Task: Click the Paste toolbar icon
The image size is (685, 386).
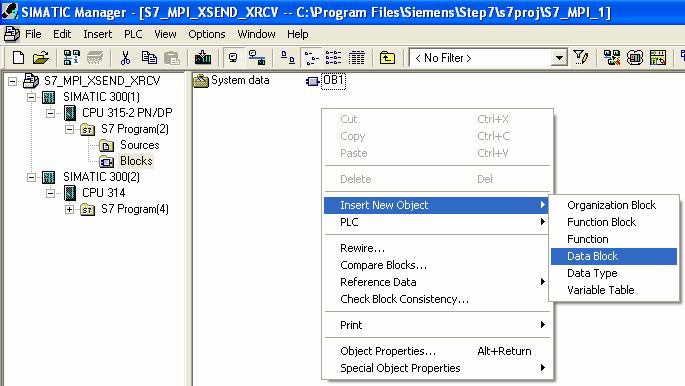Action: 172,58
